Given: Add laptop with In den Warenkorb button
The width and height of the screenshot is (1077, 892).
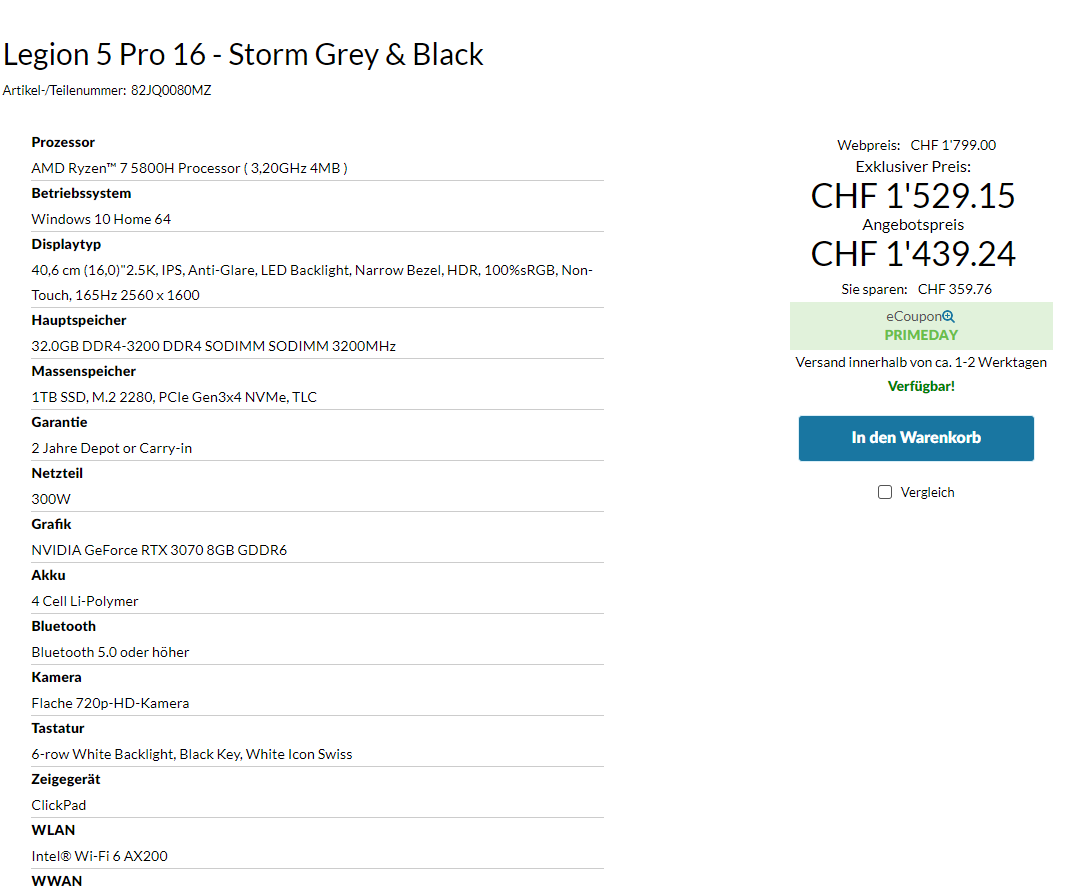Looking at the screenshot, I should 916,438.
